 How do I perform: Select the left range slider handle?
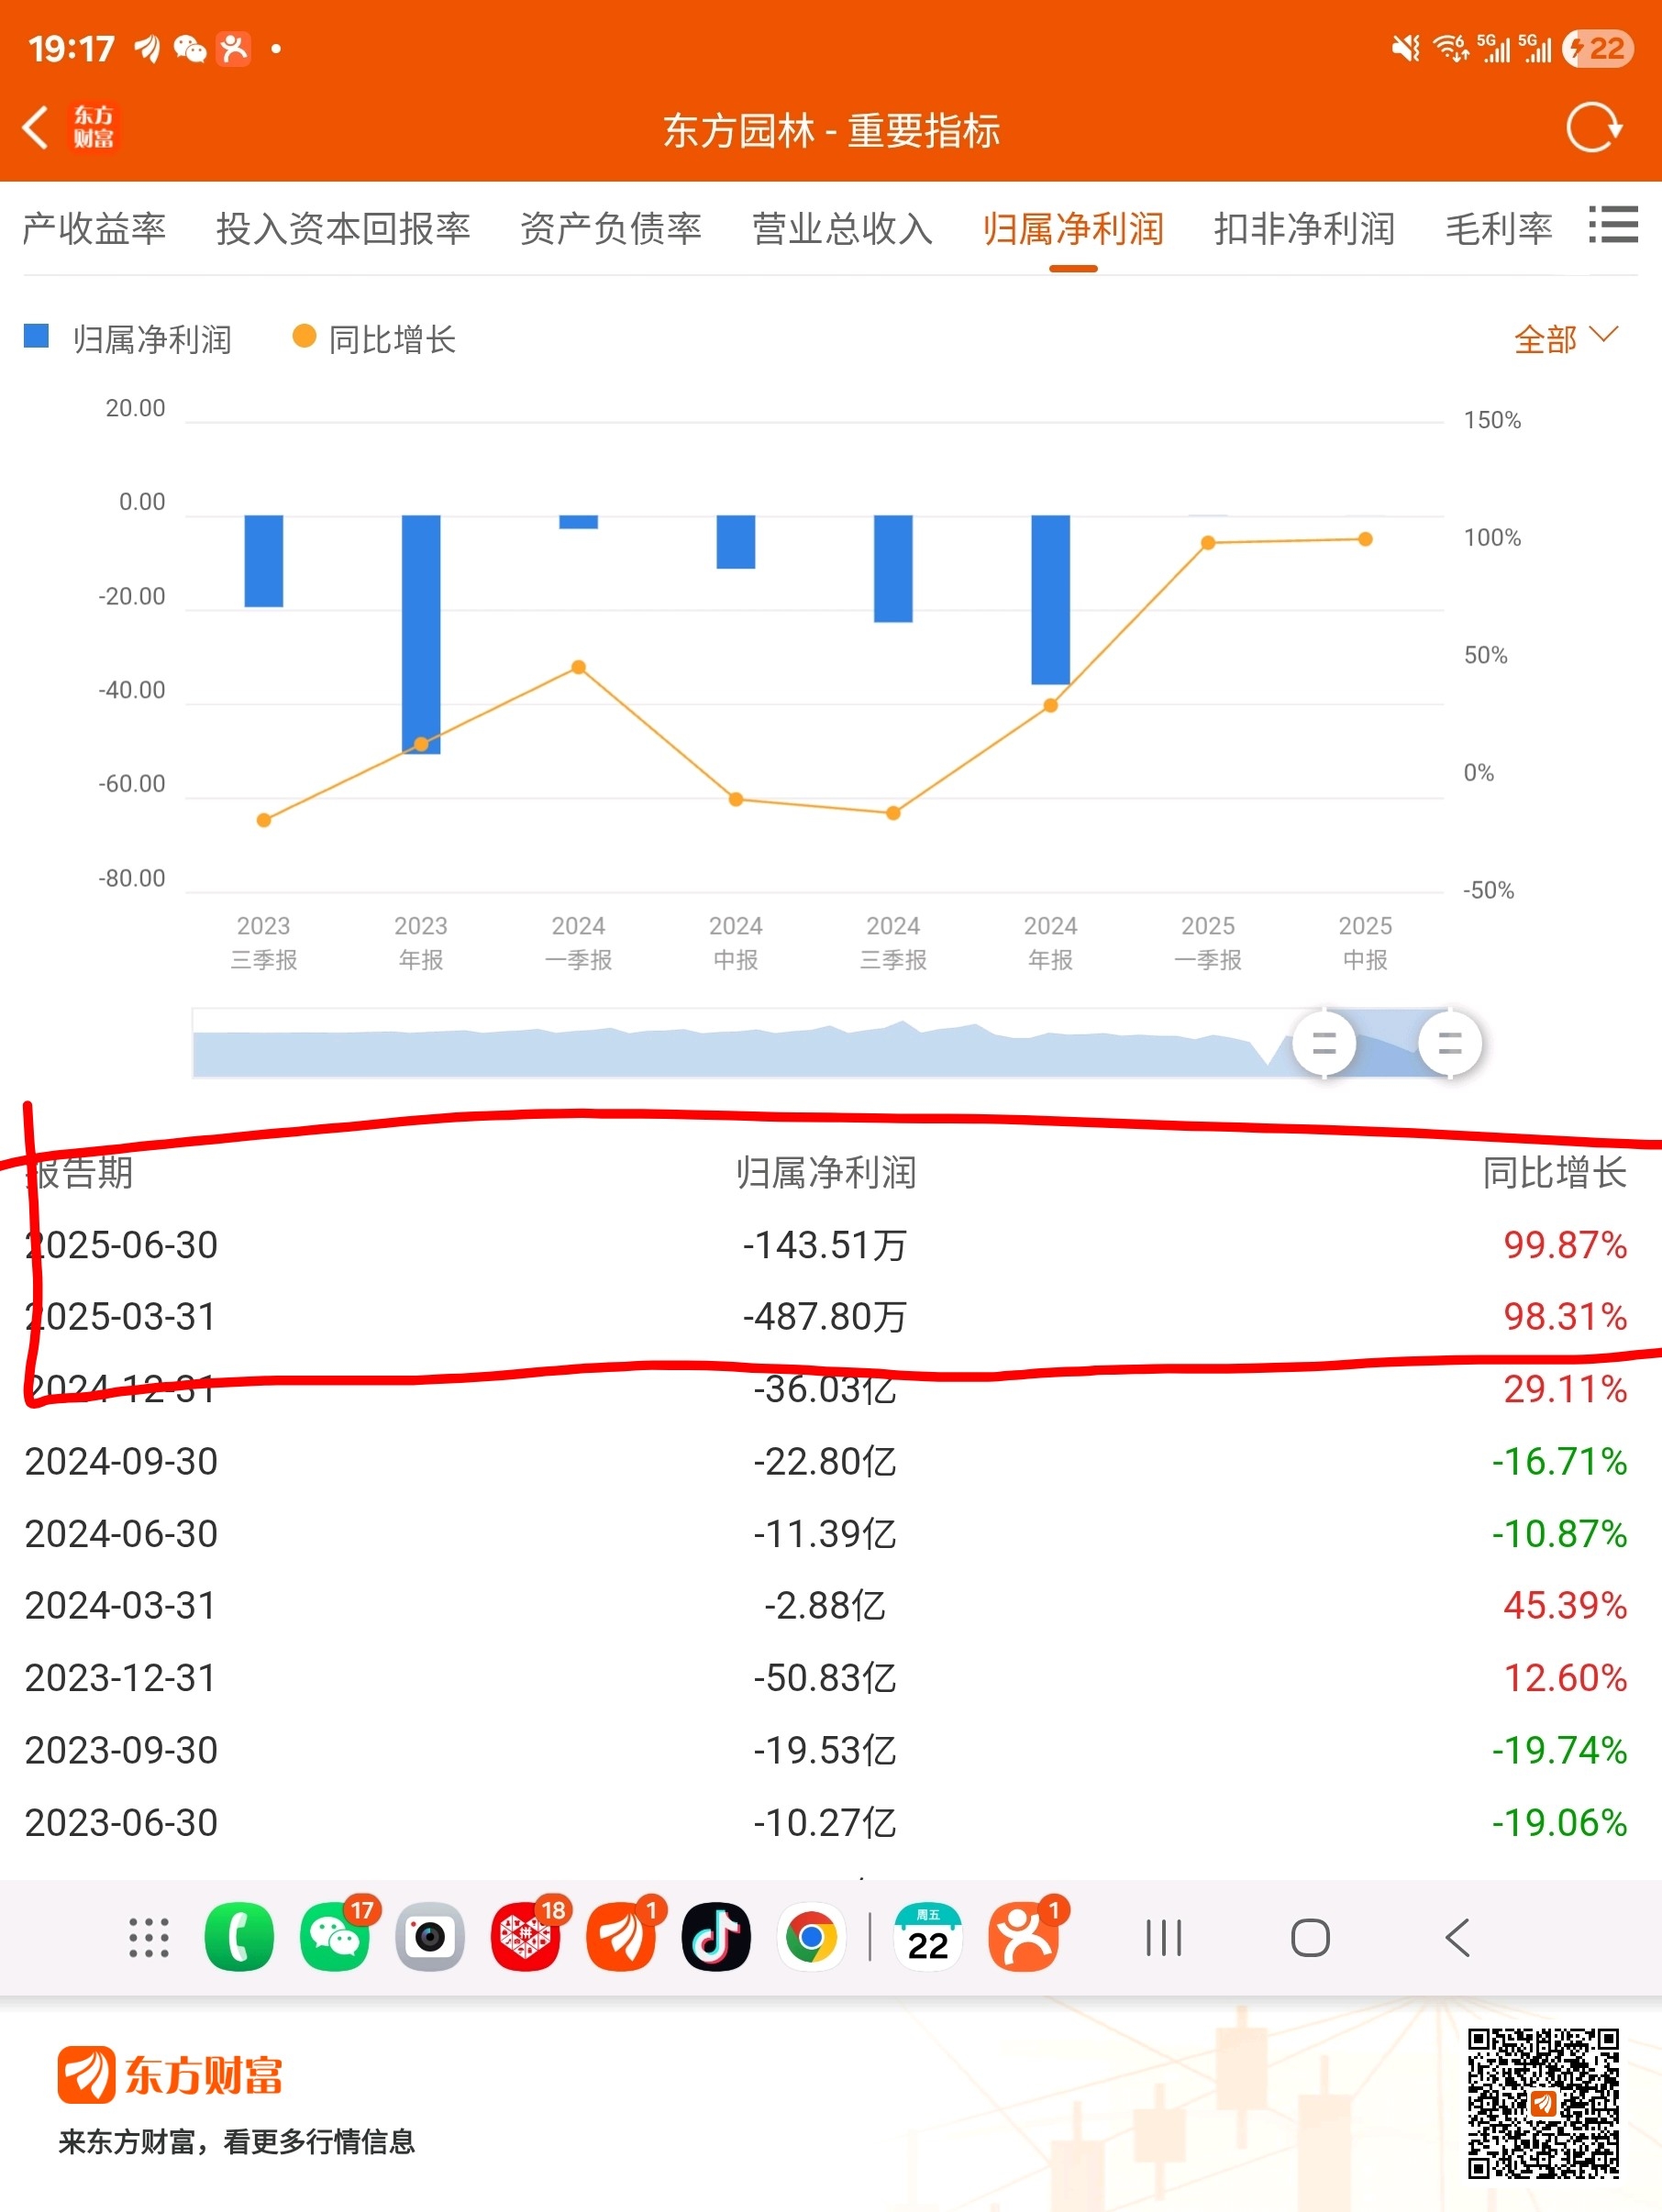click(1324, 1043)
